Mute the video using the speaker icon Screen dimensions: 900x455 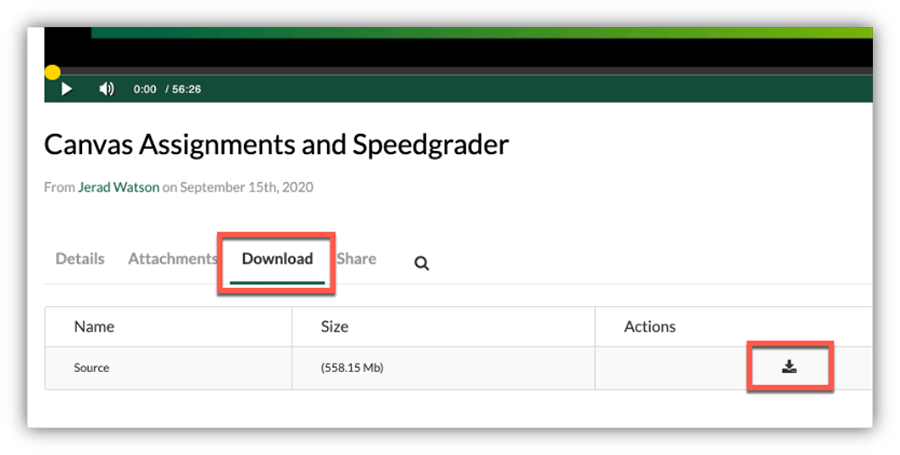pos(106,89)
